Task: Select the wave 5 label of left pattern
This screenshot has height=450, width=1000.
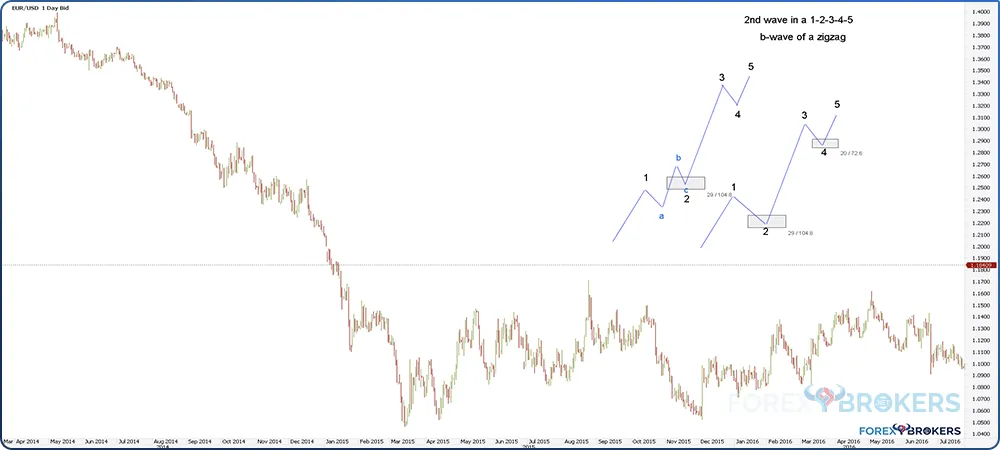Action: pos(750,67)
